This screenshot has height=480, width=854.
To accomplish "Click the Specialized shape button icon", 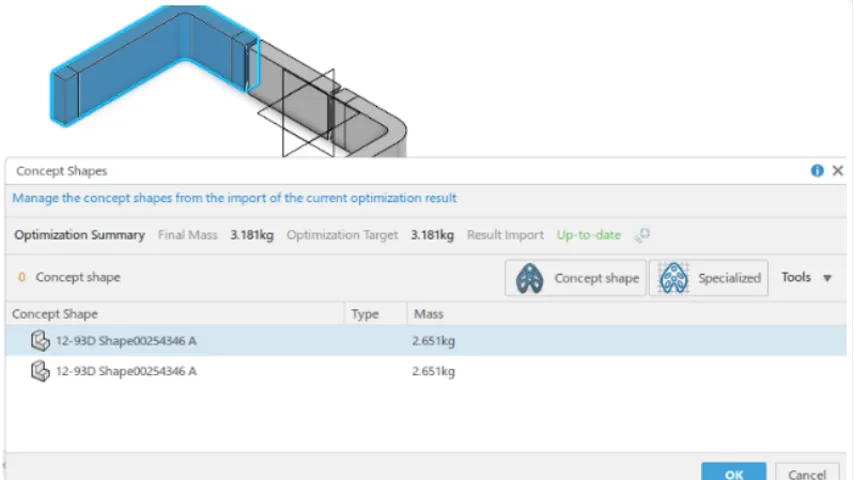I will click(674, 278).
